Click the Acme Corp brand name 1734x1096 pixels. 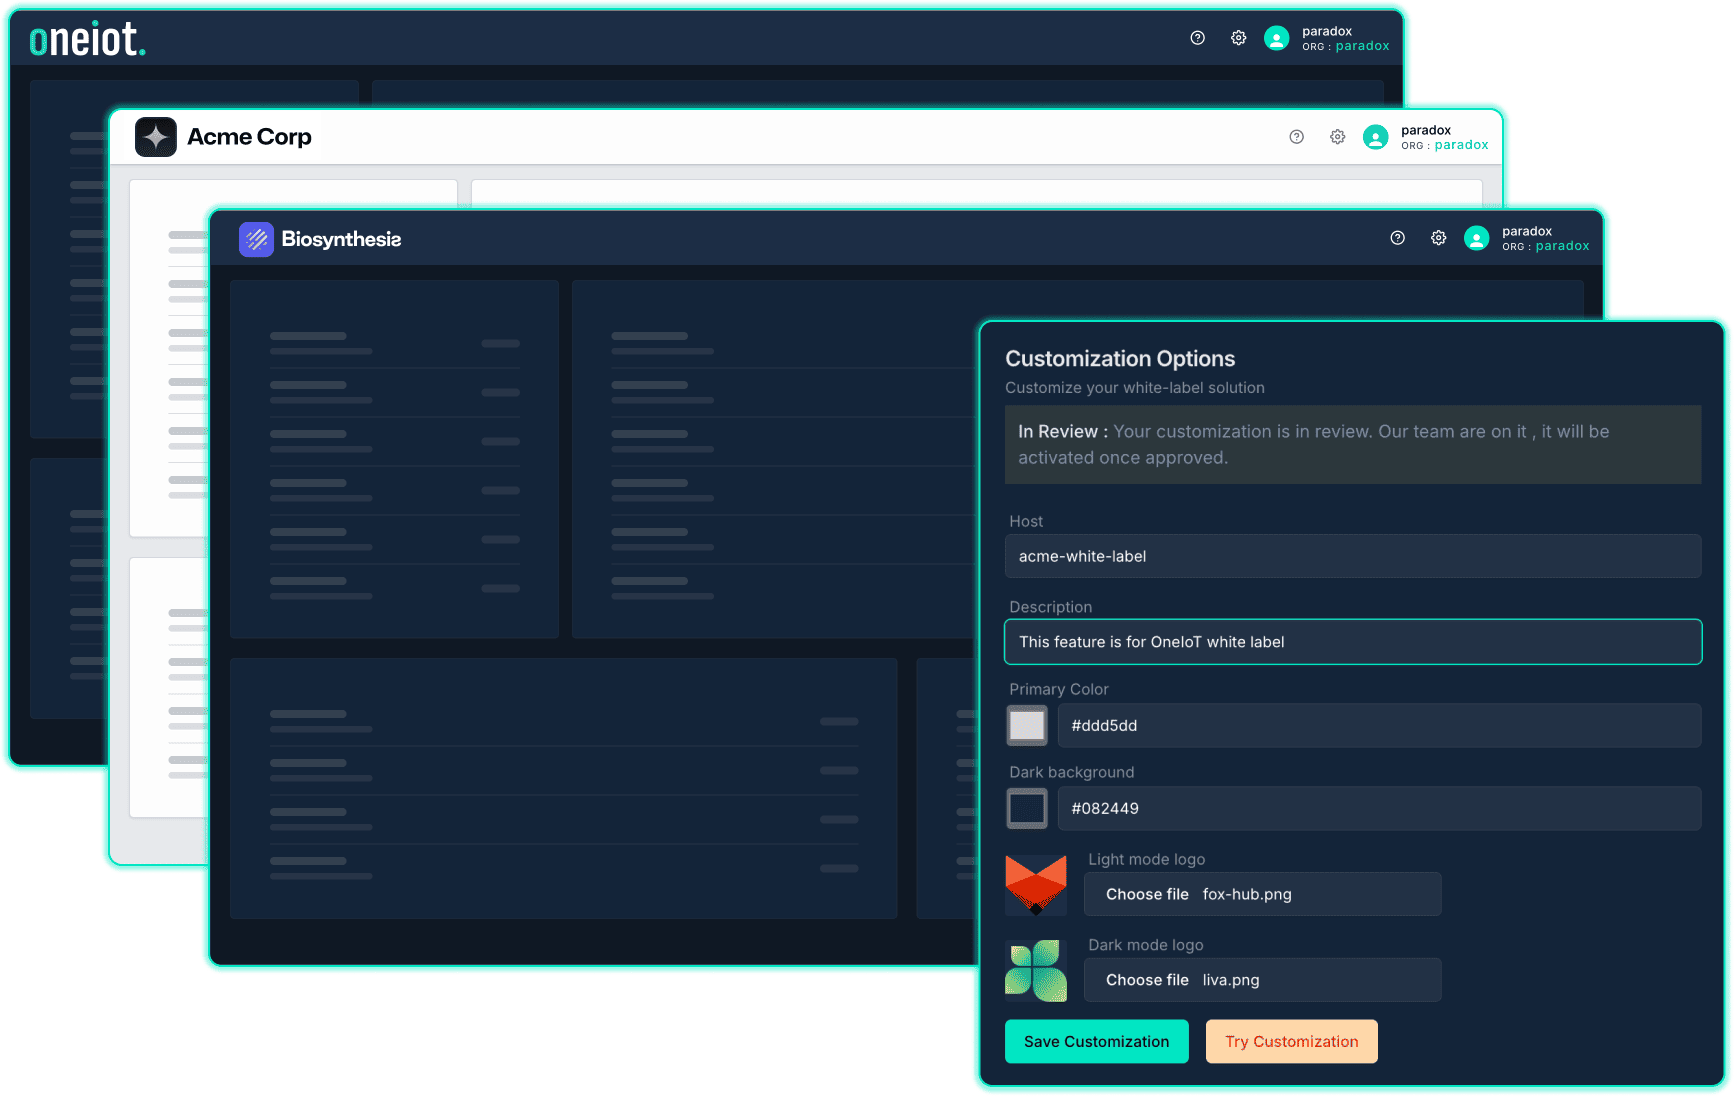click(249, 137)
